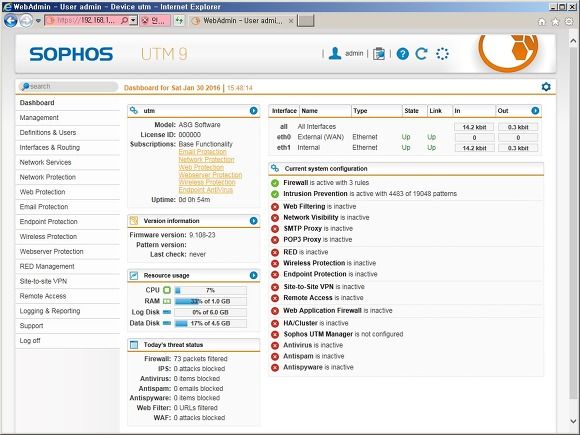The height and width of the screenshot is (435, 580).
Task: Open the blue help question mark icon
Action: pyautogui.click(x=402, y=54)
